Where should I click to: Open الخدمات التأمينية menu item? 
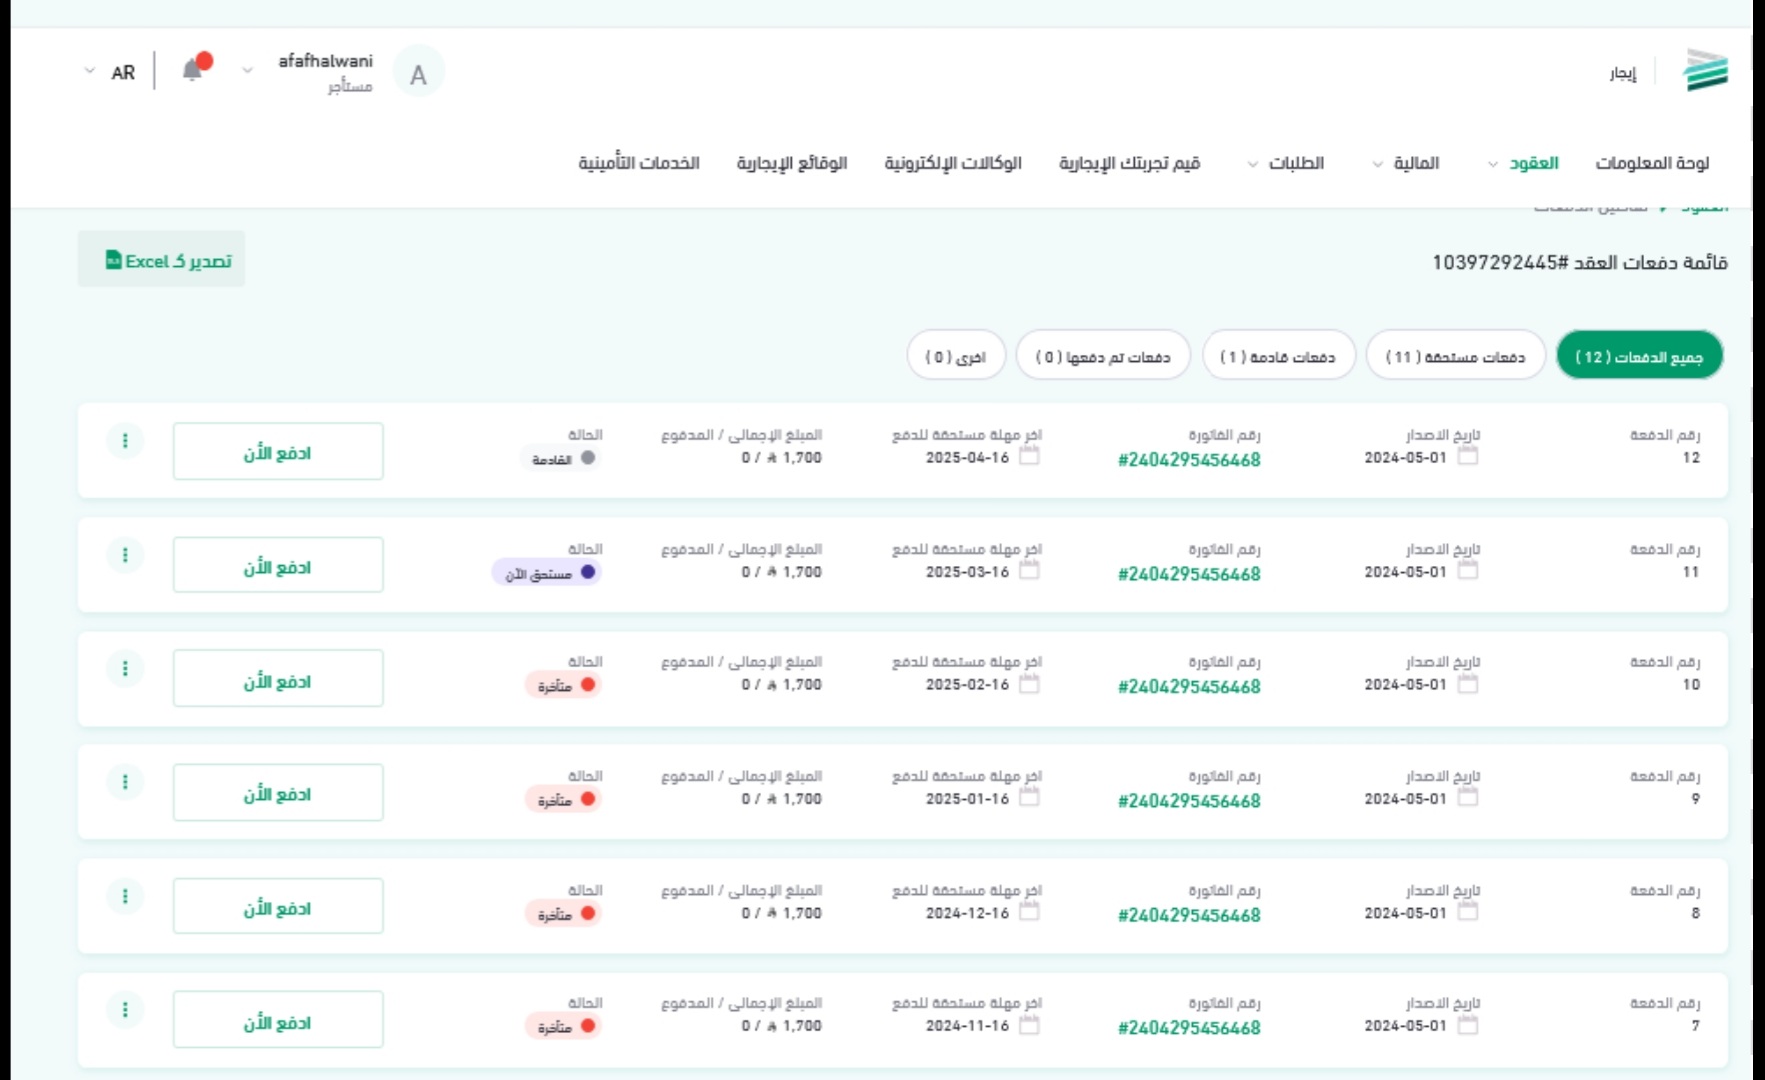coord(638,163)
